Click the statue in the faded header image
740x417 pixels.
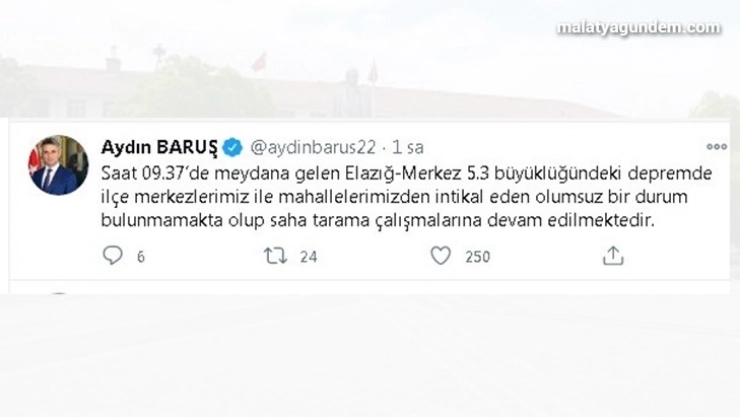[352, 92]
